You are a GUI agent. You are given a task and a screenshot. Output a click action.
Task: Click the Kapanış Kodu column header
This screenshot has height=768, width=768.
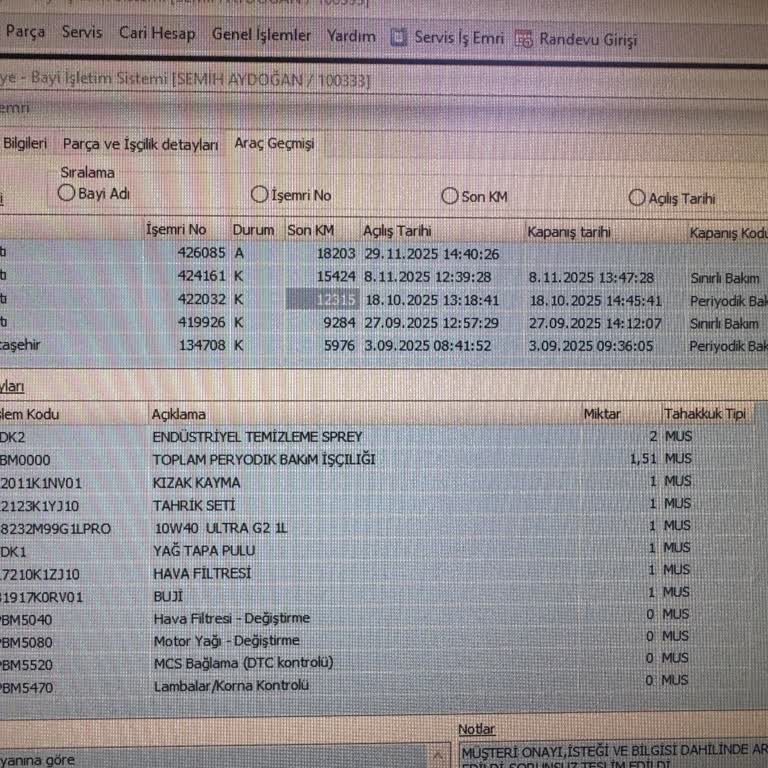tap(728, 233)
